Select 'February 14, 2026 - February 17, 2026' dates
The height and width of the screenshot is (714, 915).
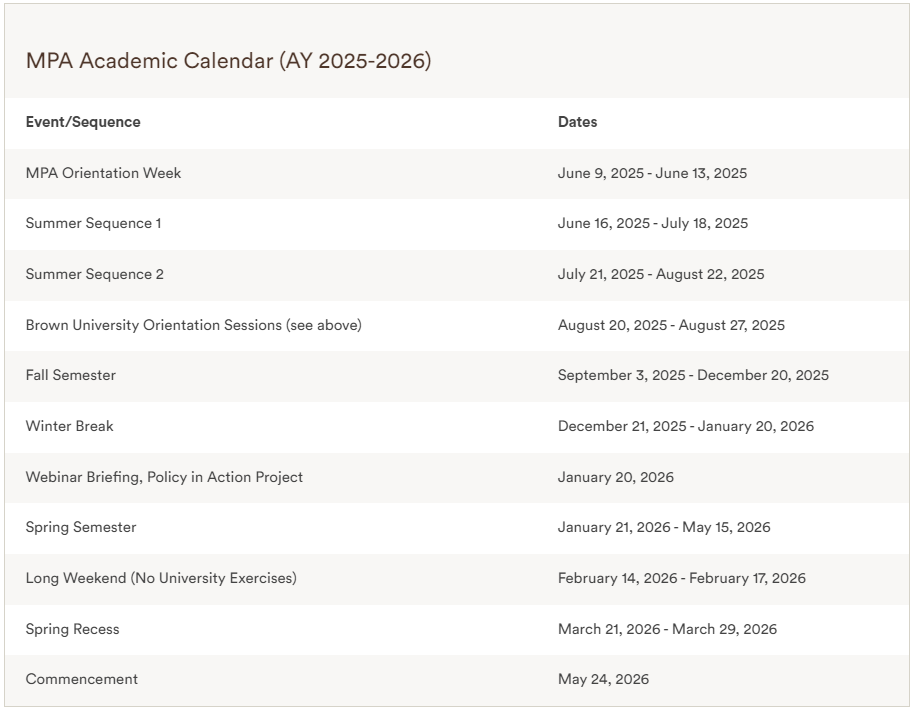click(682, 578)
